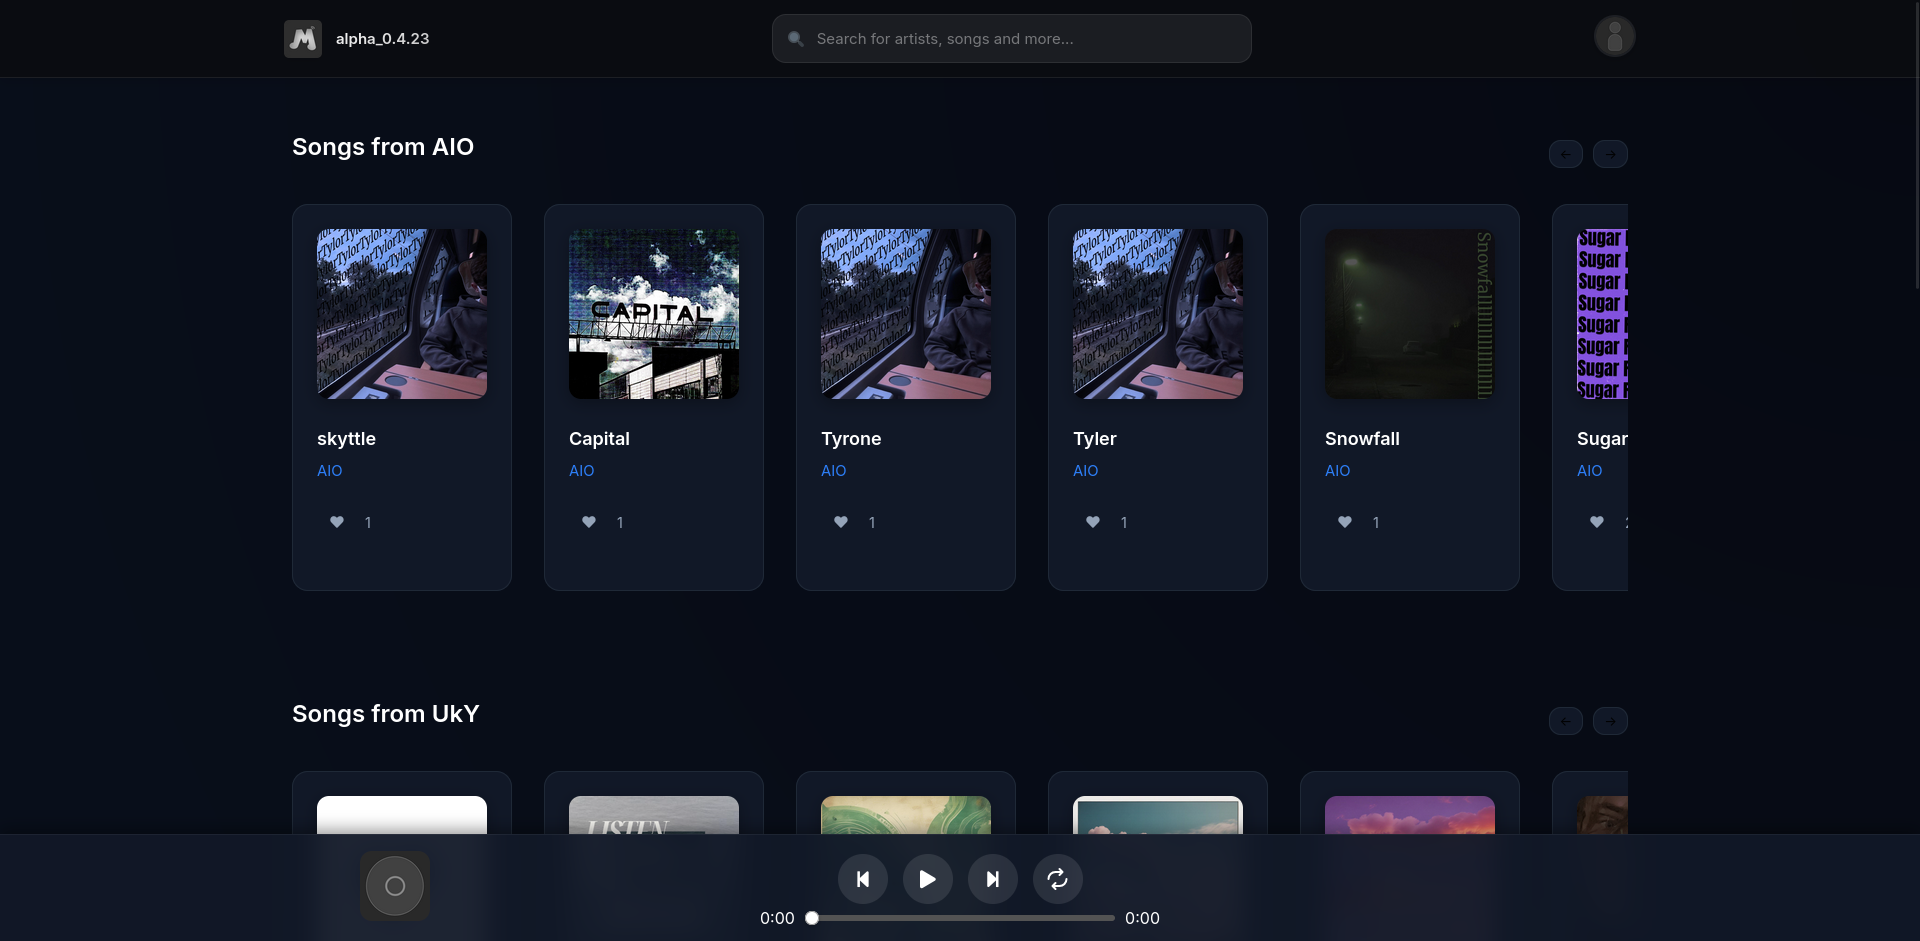Like the Sugar song heart
Screen dimensions: 1920x941
[x=1597, y=522]
